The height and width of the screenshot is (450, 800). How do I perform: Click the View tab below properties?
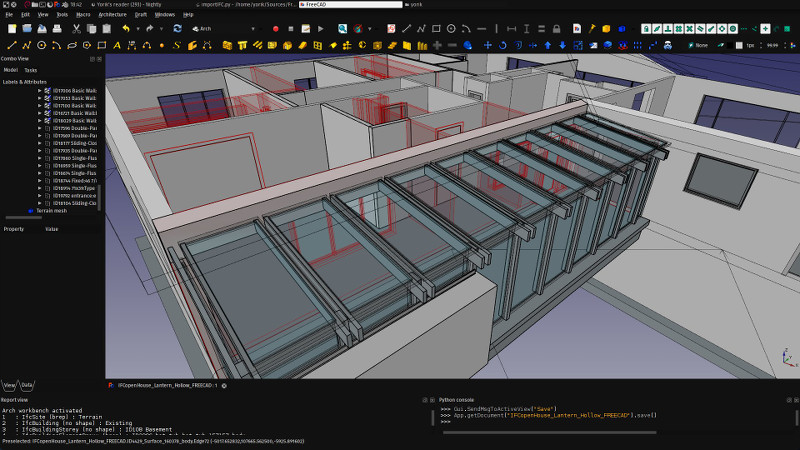click(9, 384)
